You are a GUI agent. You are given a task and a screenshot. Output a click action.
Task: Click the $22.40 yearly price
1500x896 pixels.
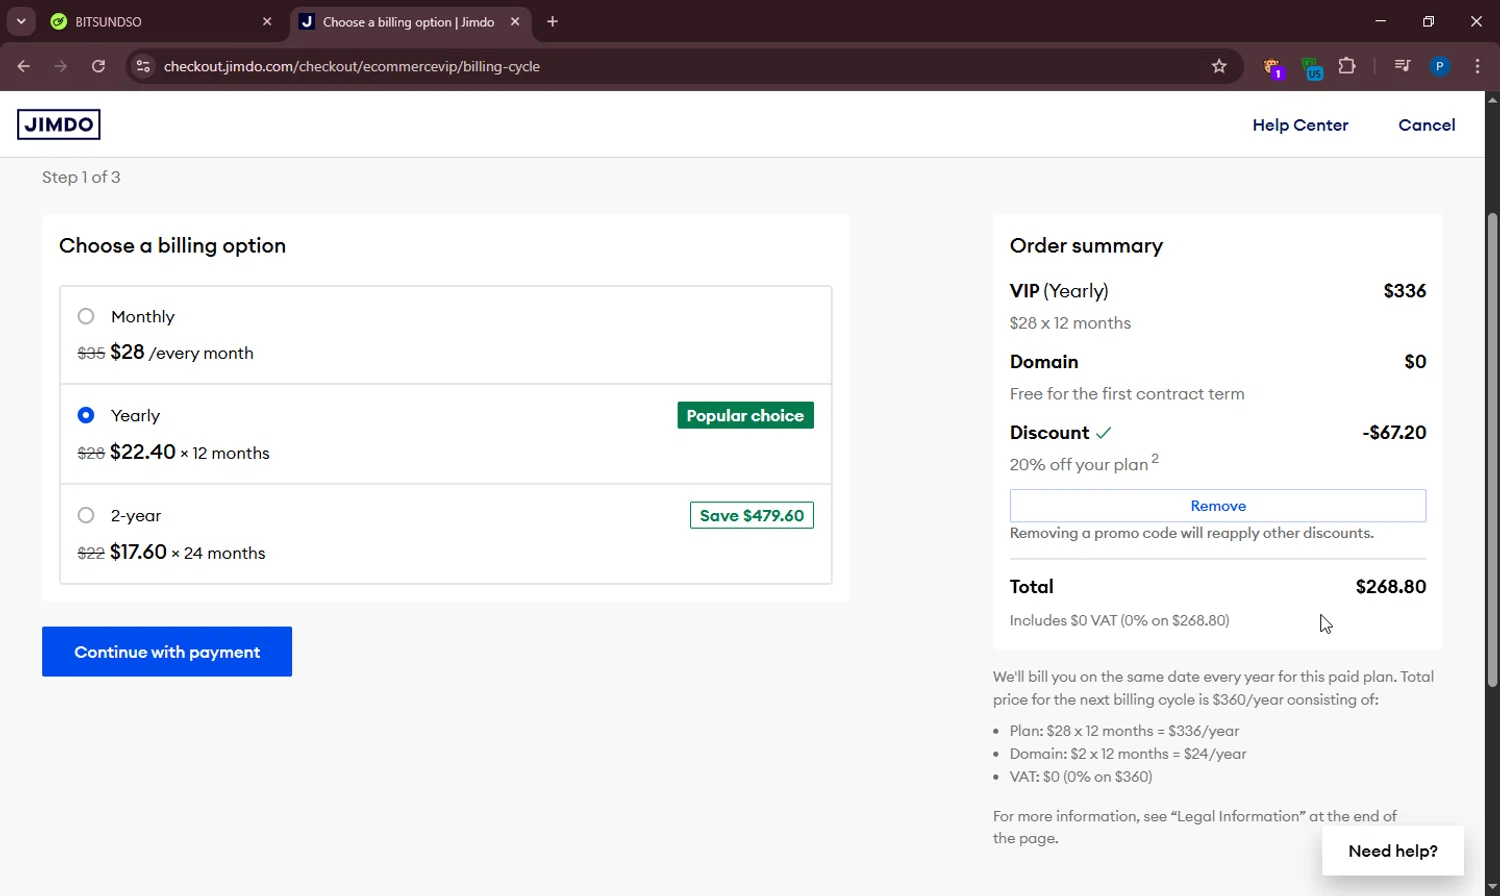tap(143, 452)
